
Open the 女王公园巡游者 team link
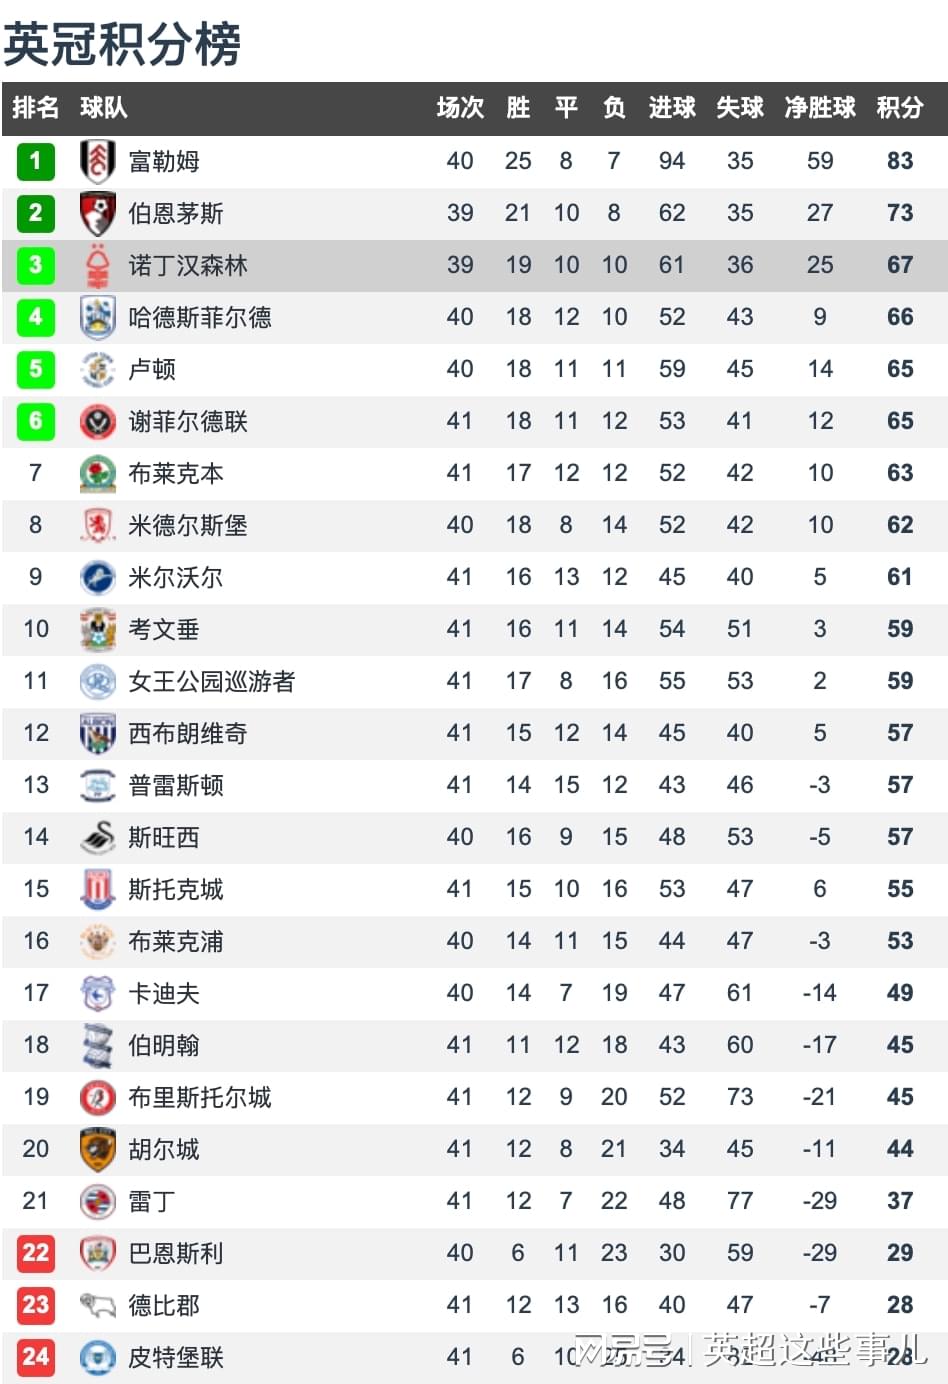coord(212,681)
